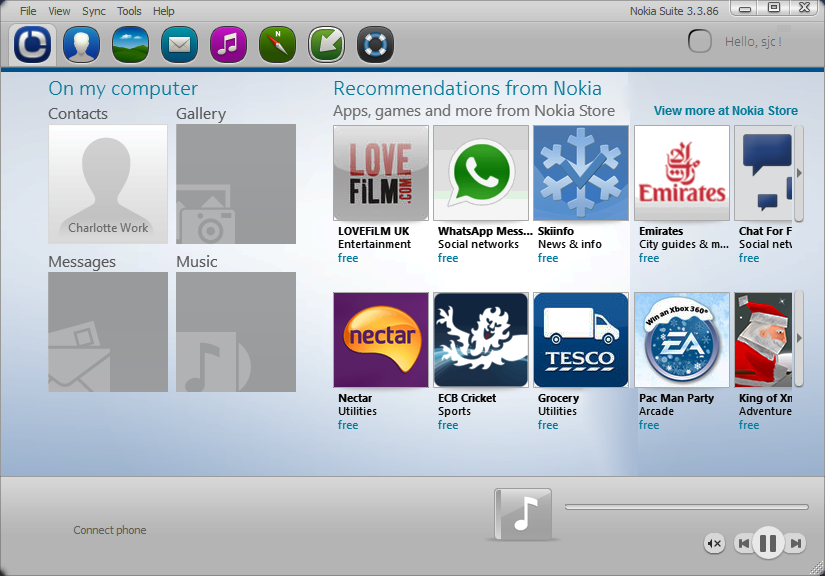This screenshot has height=576, width=825.
Task: Open the Emirates app tile
Action: pyautogui.click(x=682, y=173)
